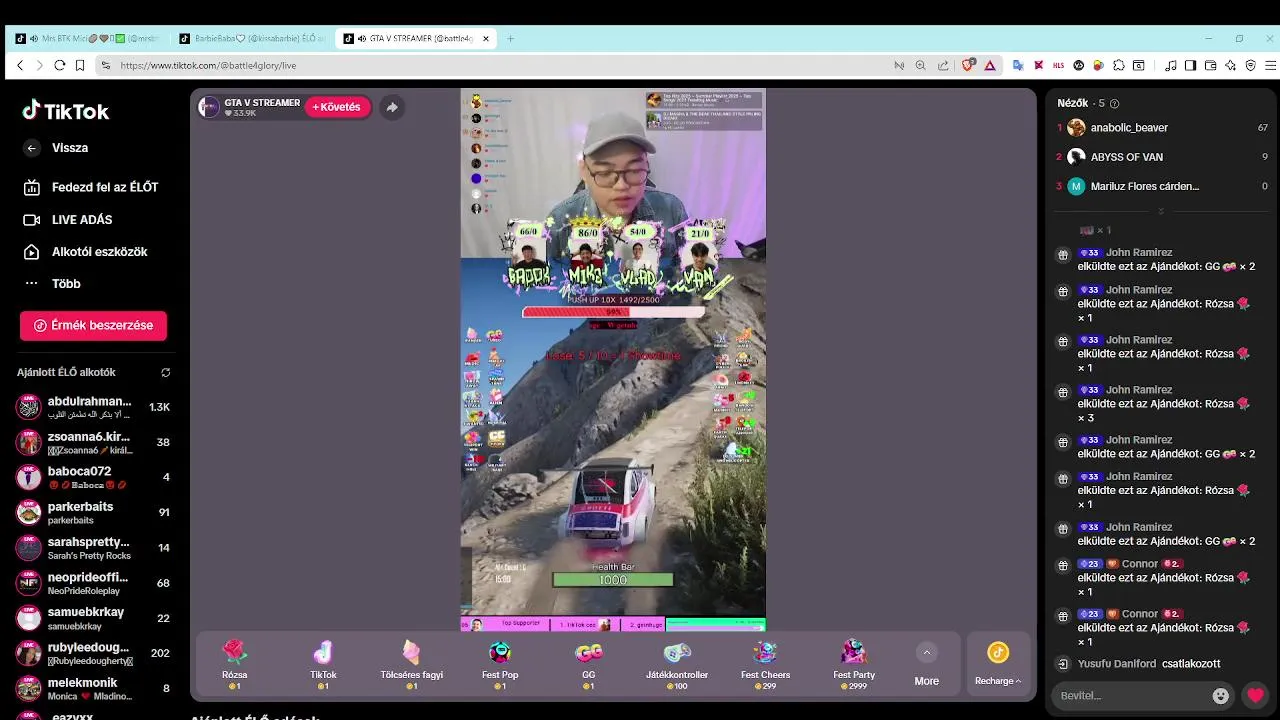Click the live video stream

[613, 360]
